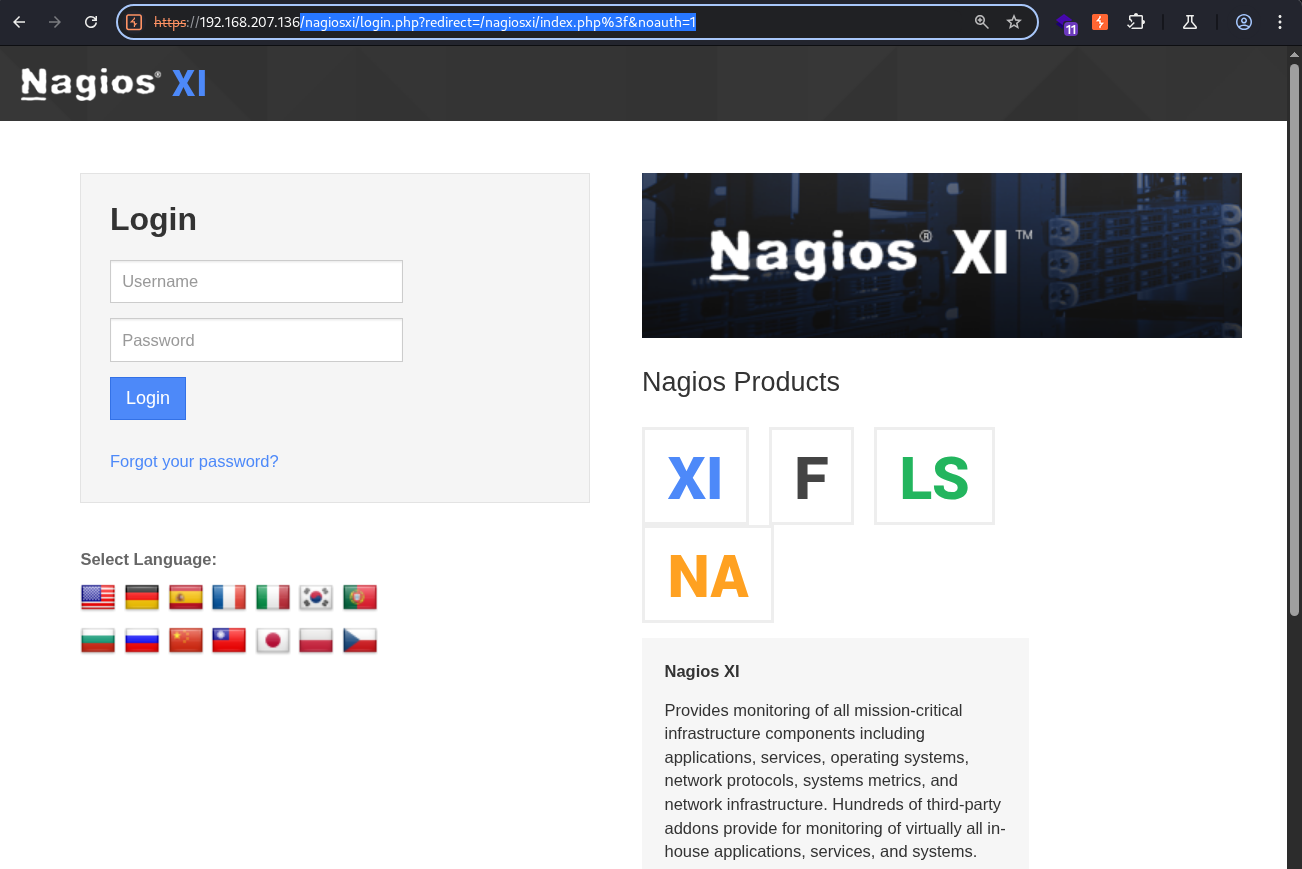
Task: Choose Taiwan flag language option
Action: [x=229, y=640]
